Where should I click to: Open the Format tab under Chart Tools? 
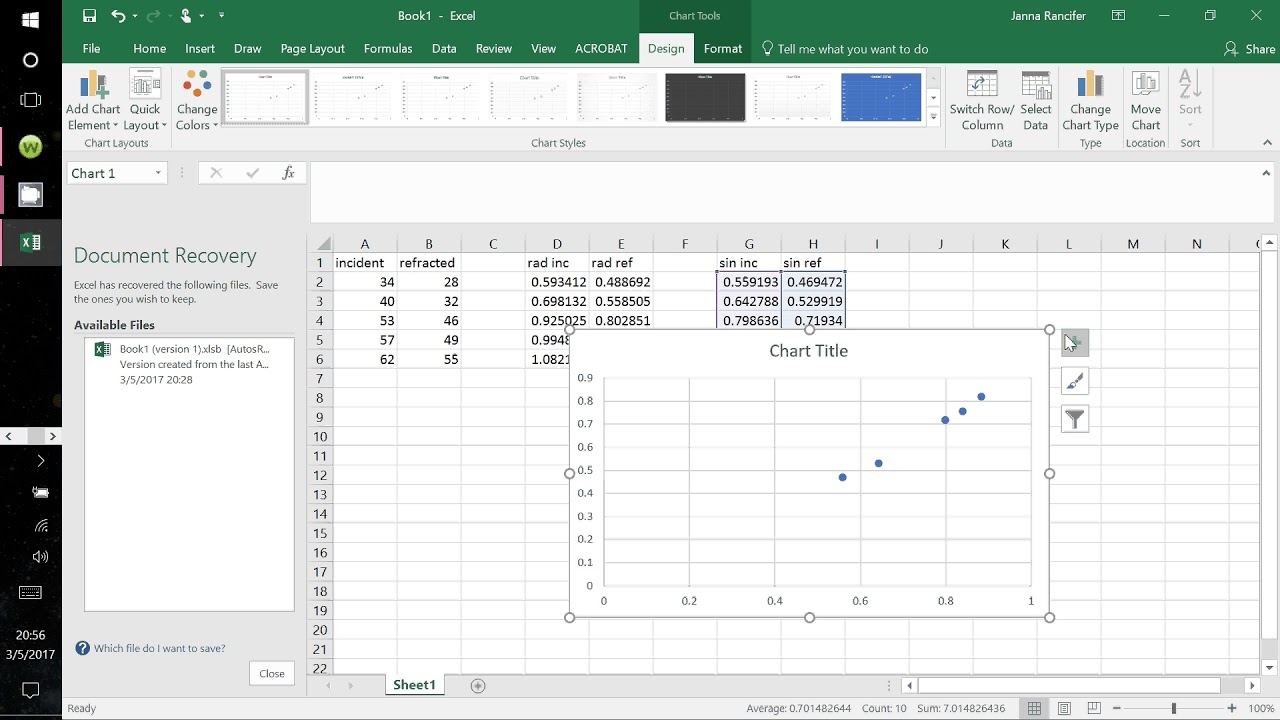tap(723, 48)
